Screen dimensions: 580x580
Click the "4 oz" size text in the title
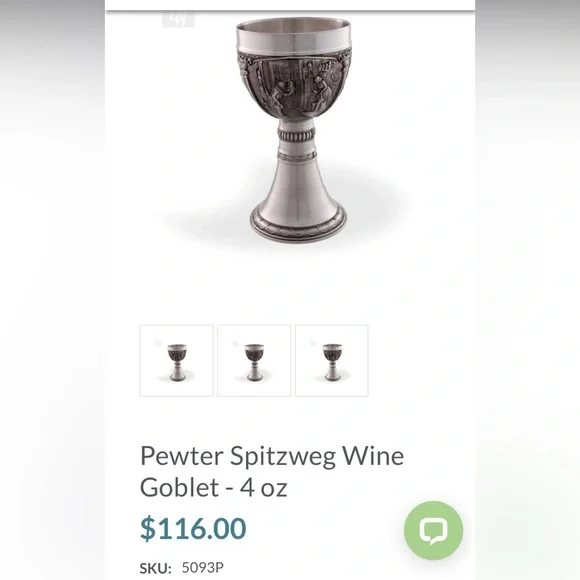(263, 487)
